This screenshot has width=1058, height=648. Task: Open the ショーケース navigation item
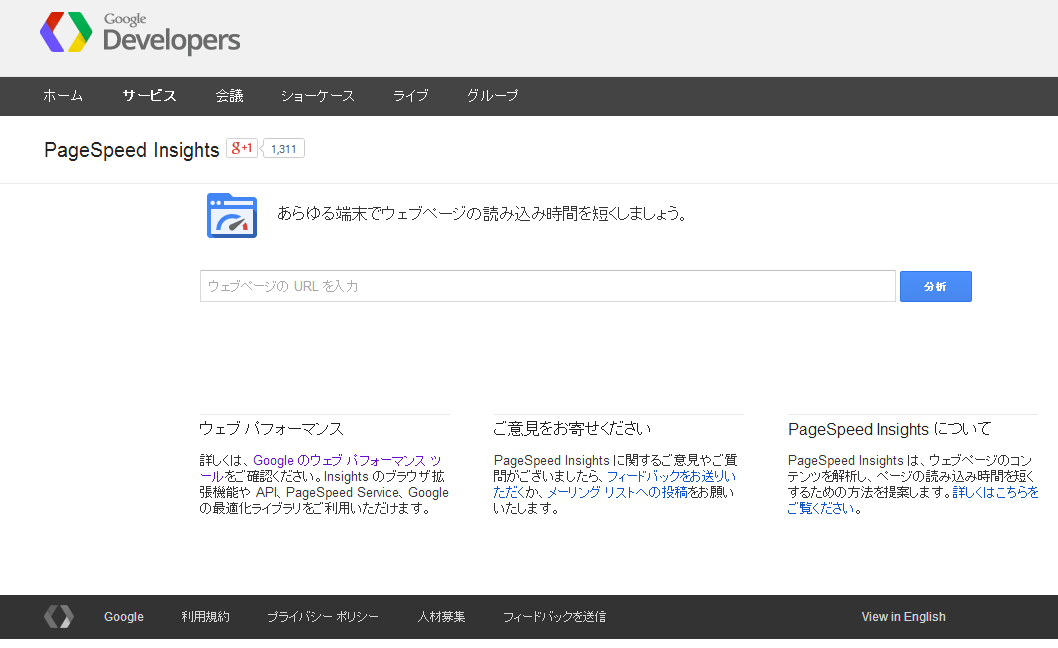(317, 96)
